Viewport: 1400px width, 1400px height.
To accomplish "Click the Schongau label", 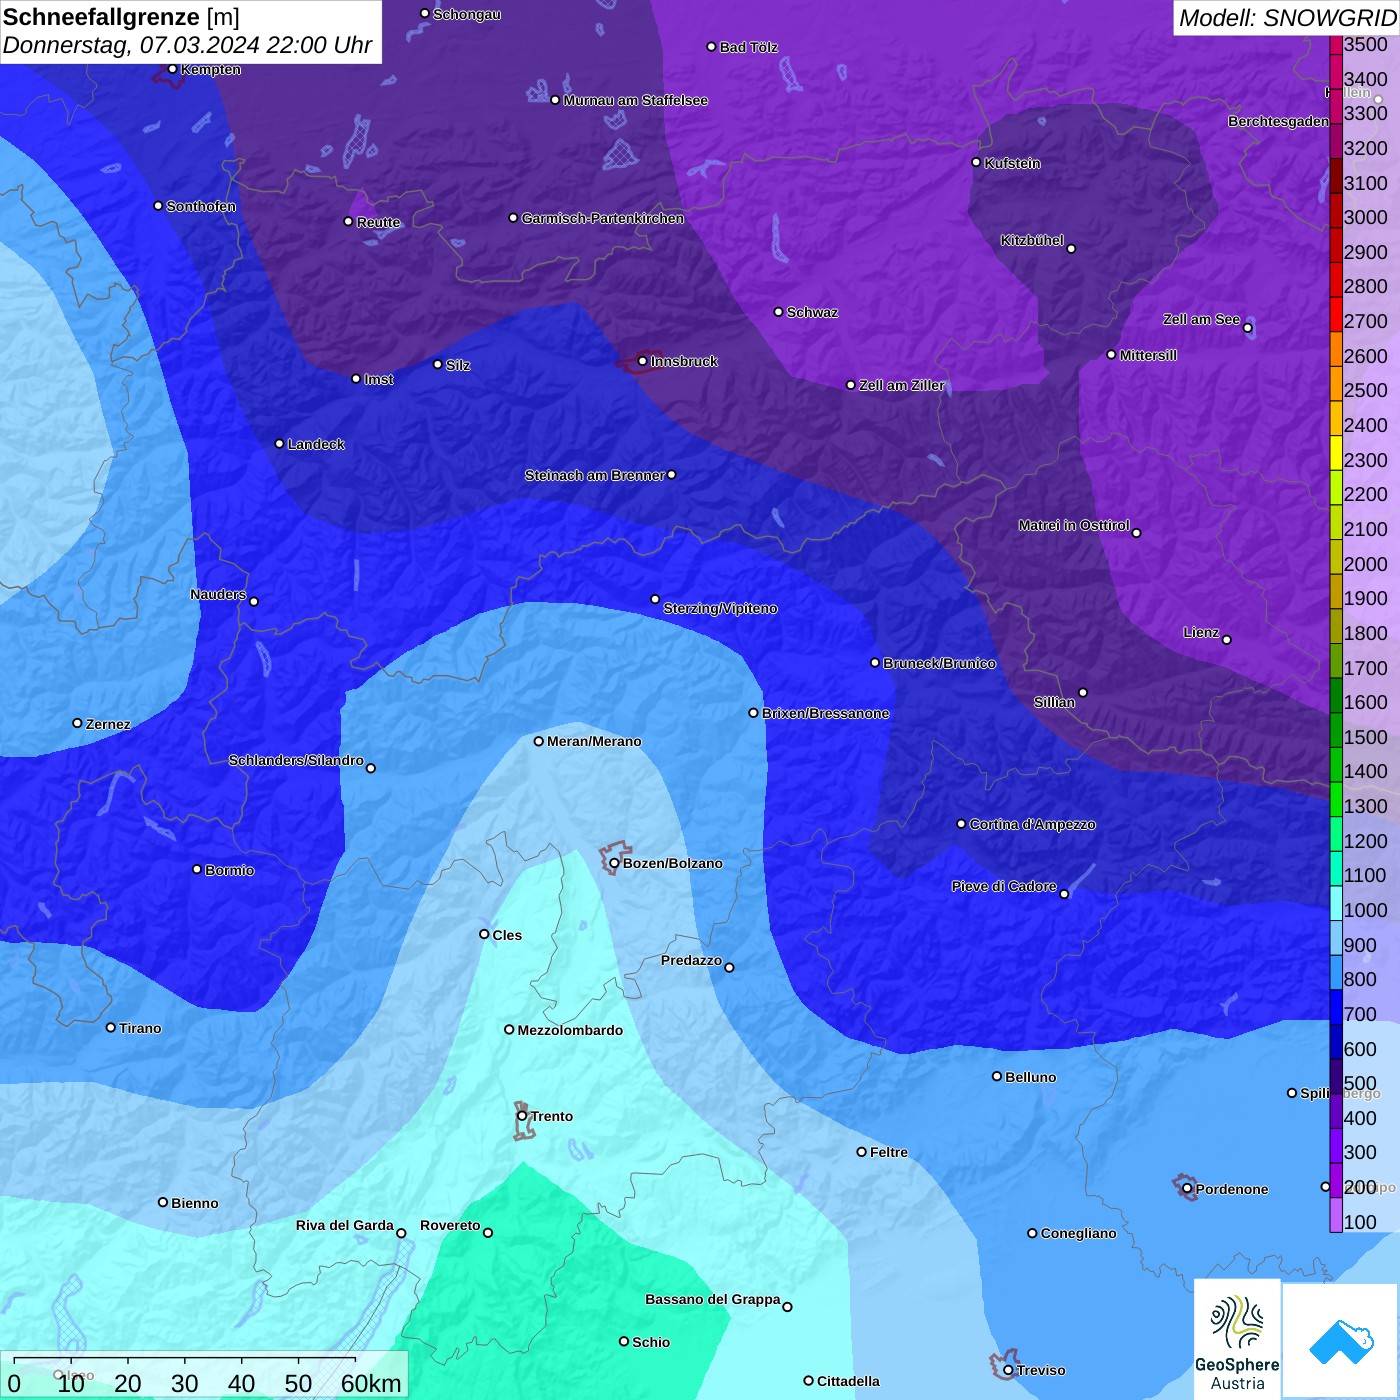I will coord(466,14).
